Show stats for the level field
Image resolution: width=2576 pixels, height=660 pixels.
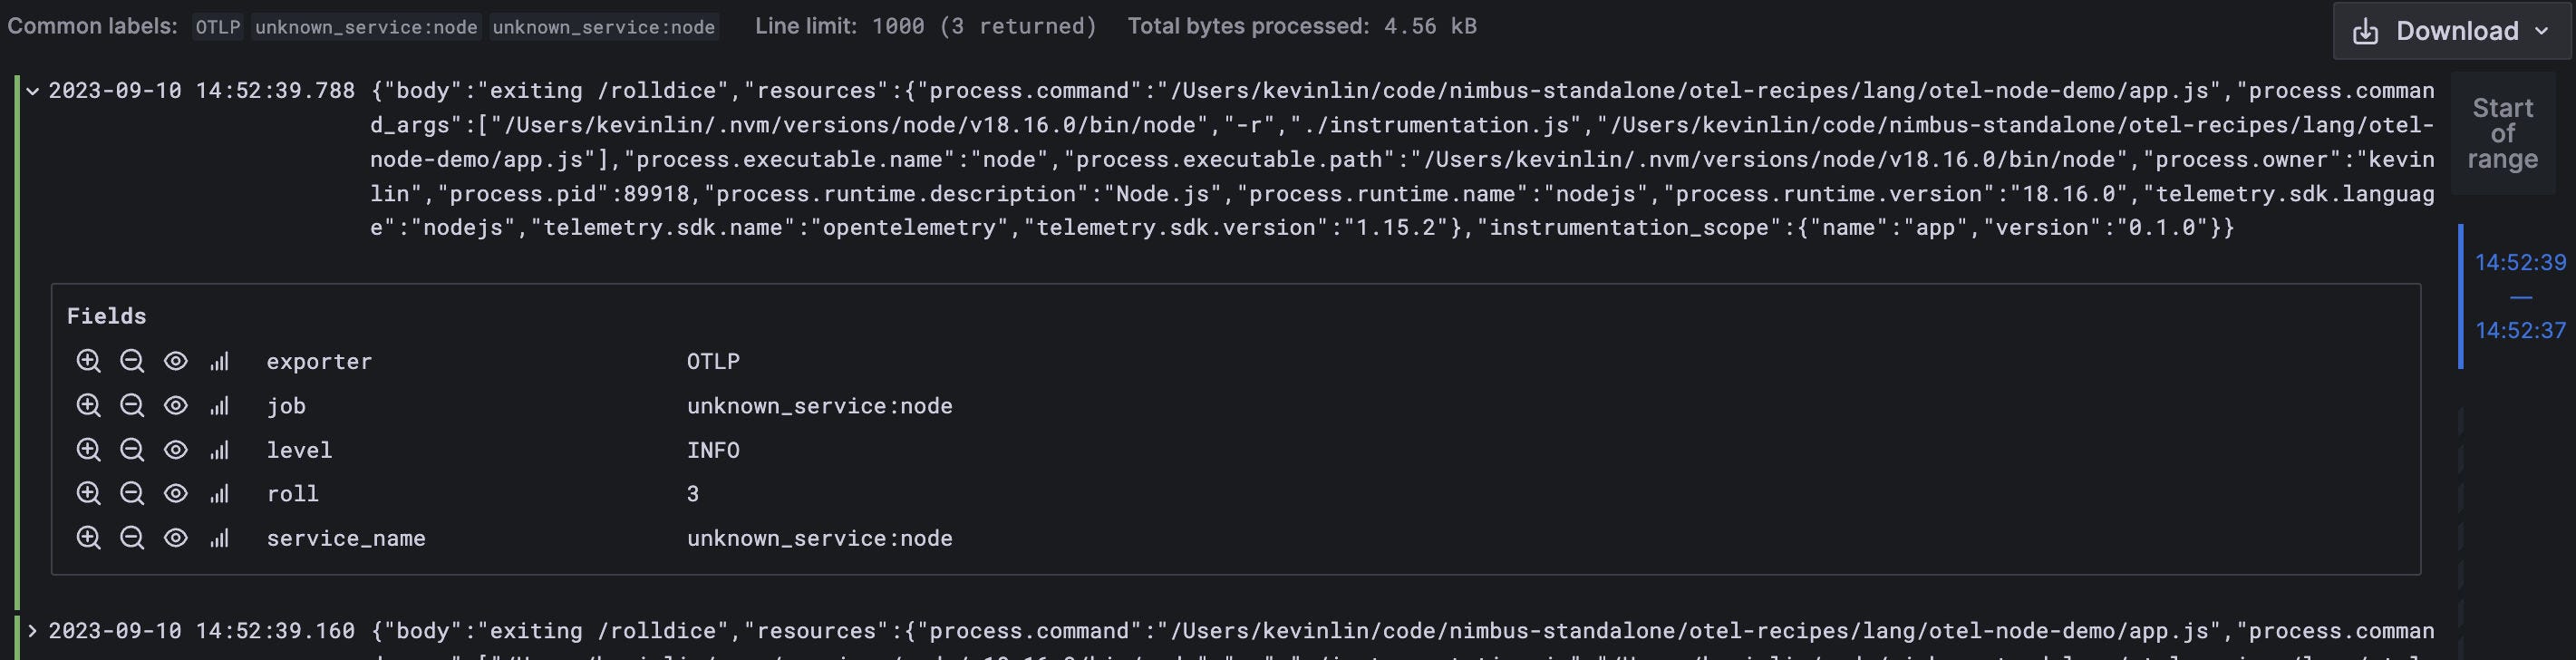(x=221, y=449)
